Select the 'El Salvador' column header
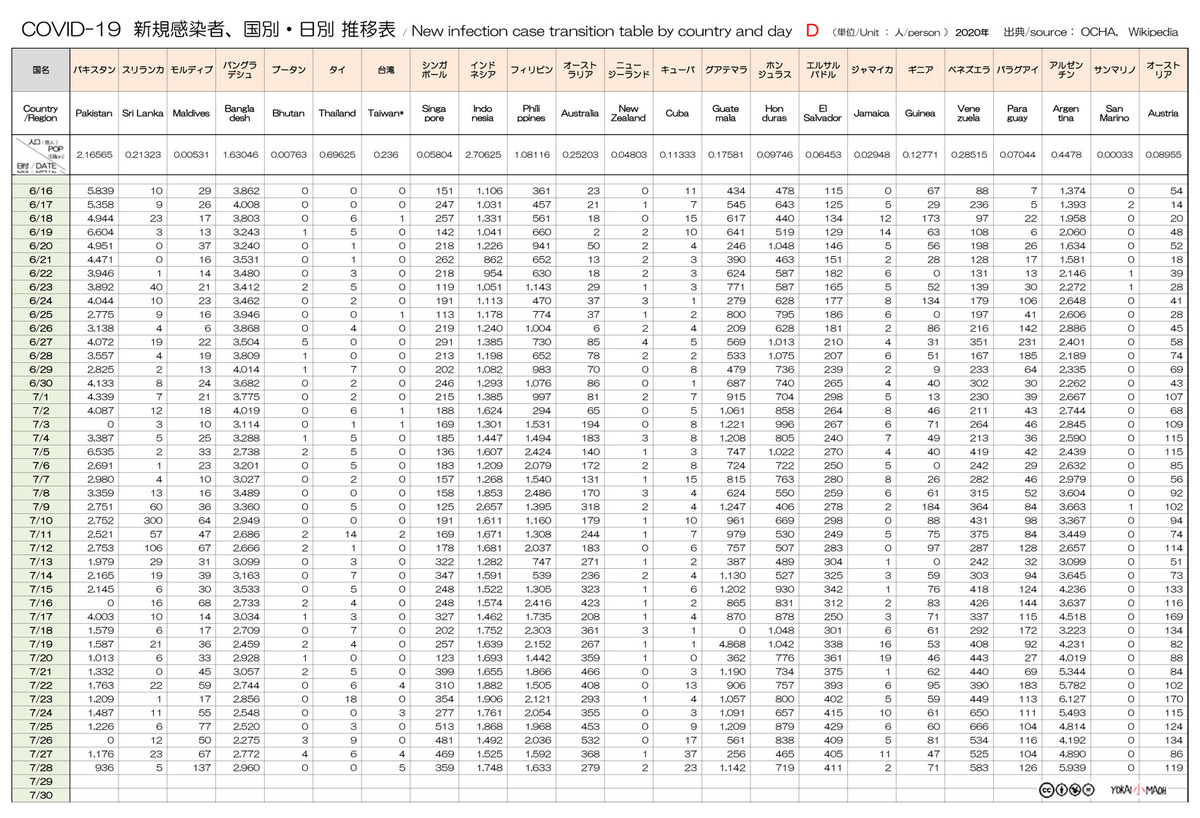Viewport: 1200px width, 818px height. click(x=822, y=113)
